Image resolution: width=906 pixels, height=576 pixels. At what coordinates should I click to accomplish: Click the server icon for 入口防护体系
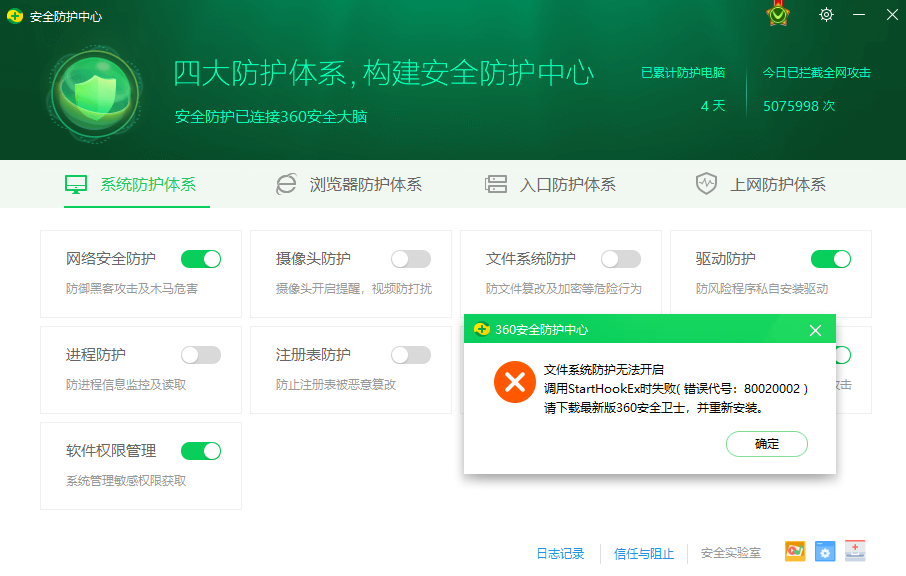click(496, 184)
